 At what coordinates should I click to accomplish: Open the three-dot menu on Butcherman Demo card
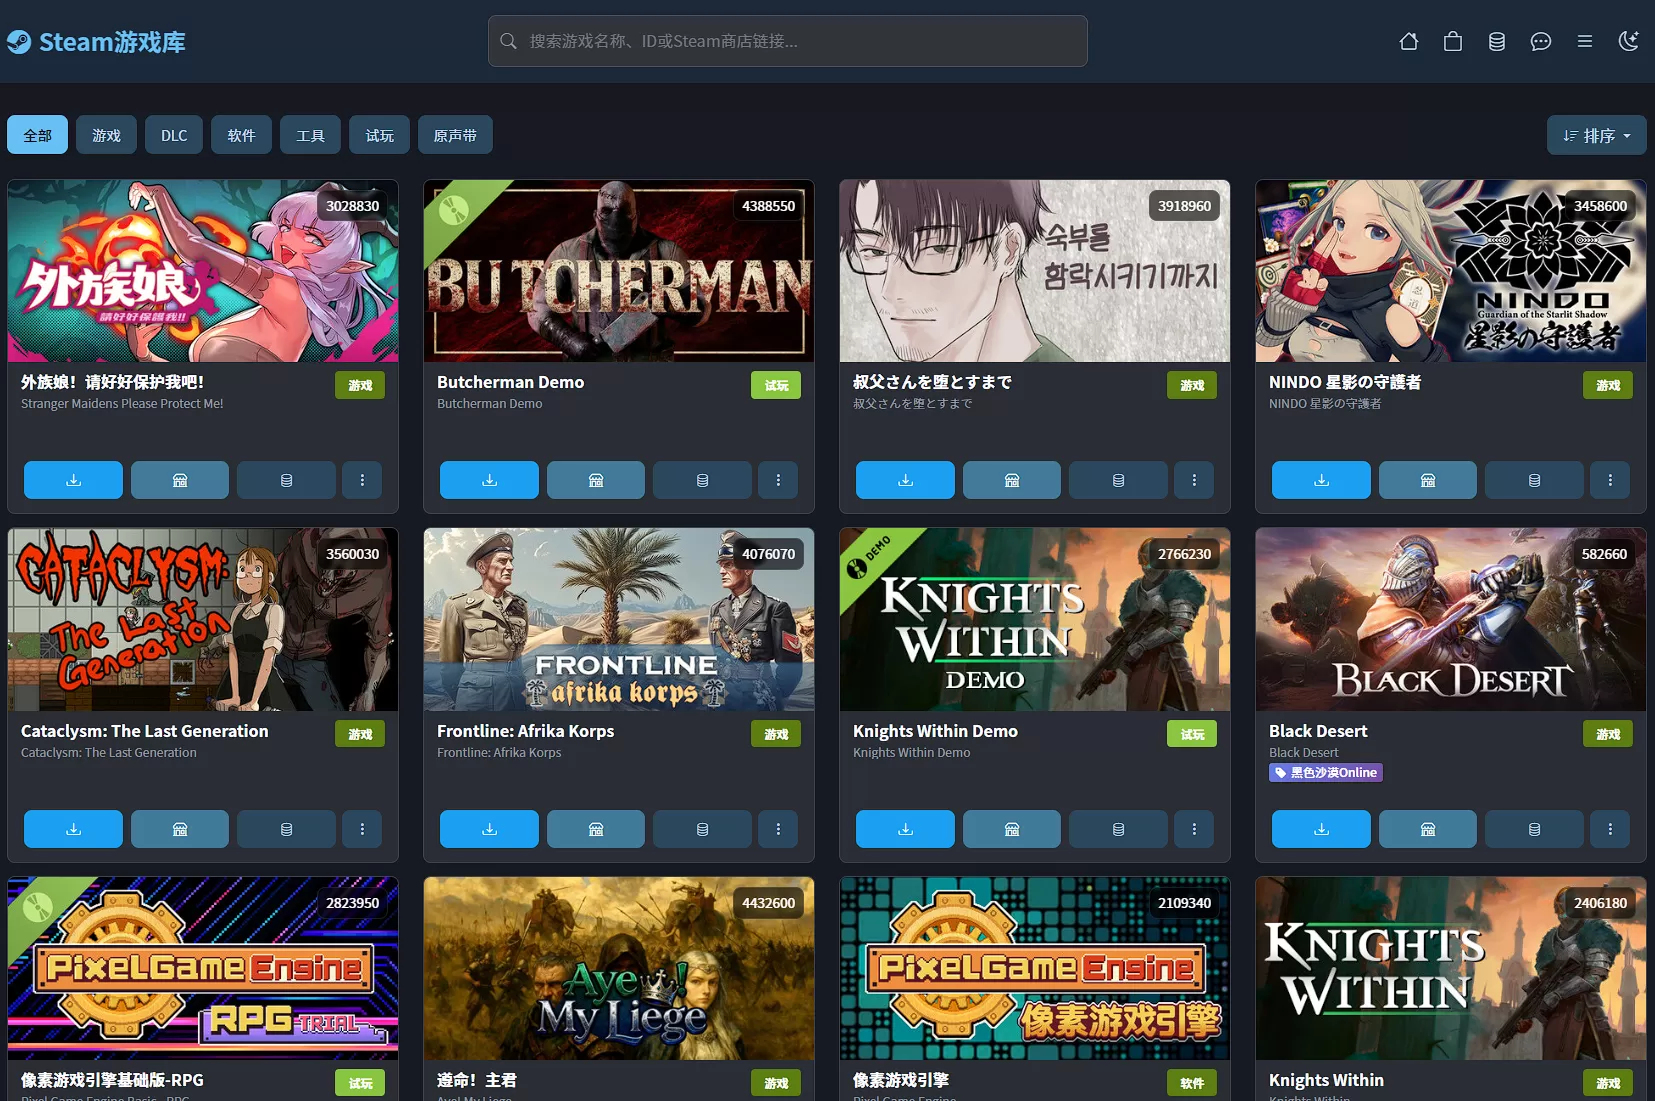[x=778, y=480]
